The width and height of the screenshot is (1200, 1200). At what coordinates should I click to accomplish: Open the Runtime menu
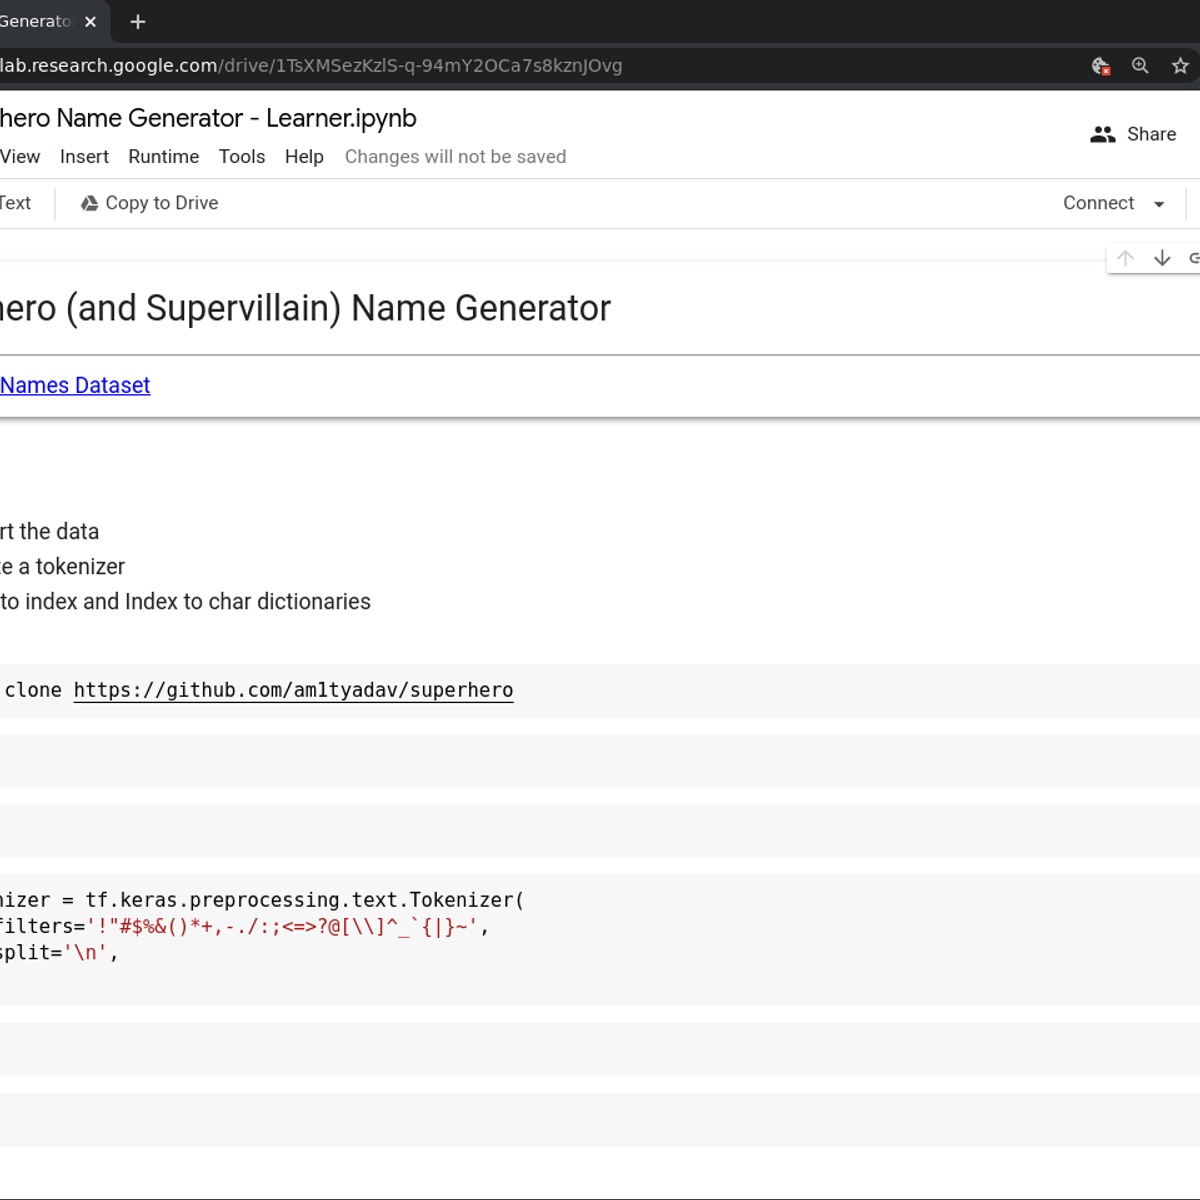point(163,157)
